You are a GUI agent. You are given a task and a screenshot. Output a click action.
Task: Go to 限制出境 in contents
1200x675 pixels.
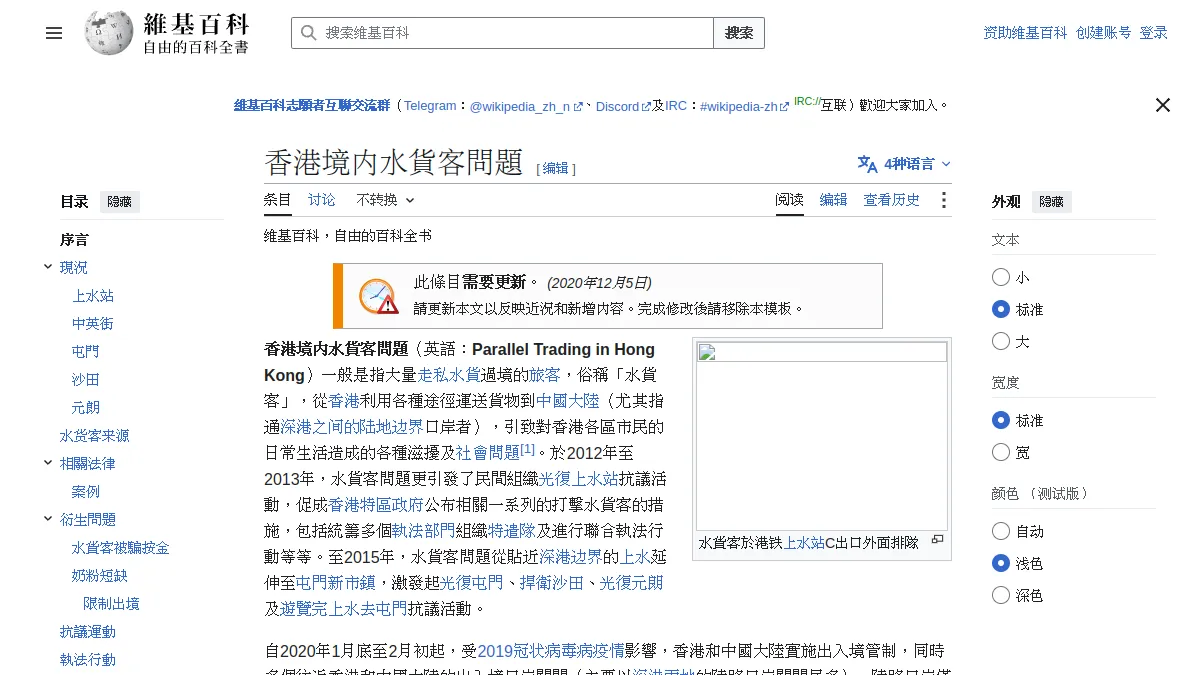(x=112, y=604)
